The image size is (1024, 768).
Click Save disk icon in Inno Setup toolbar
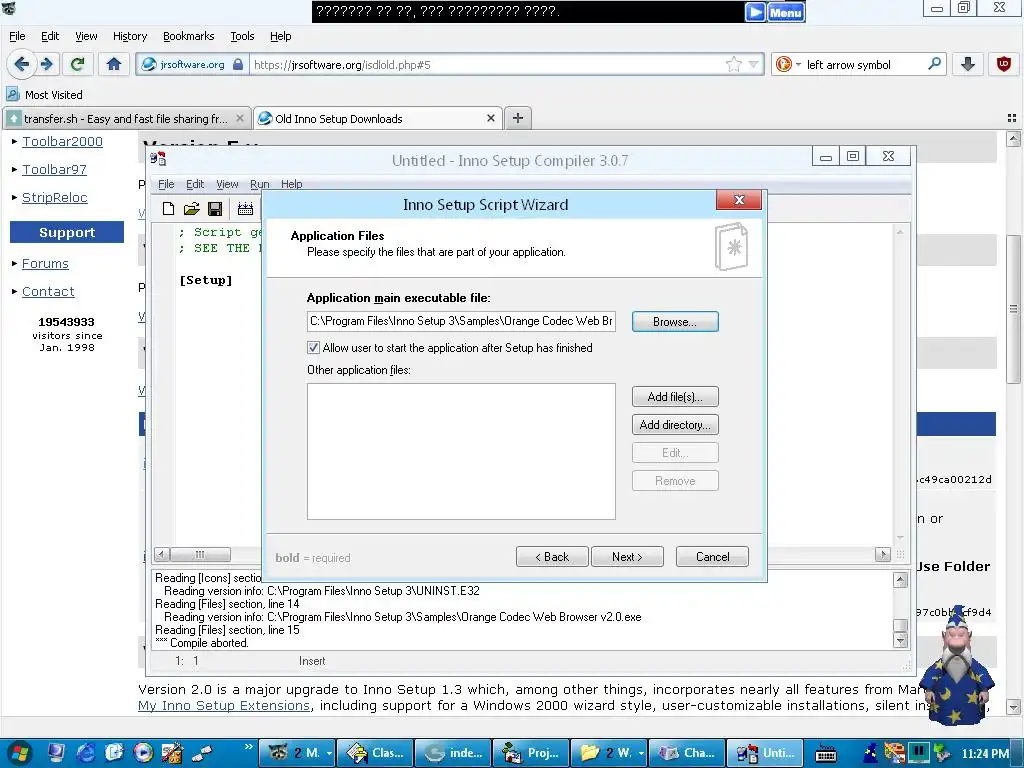215,208
